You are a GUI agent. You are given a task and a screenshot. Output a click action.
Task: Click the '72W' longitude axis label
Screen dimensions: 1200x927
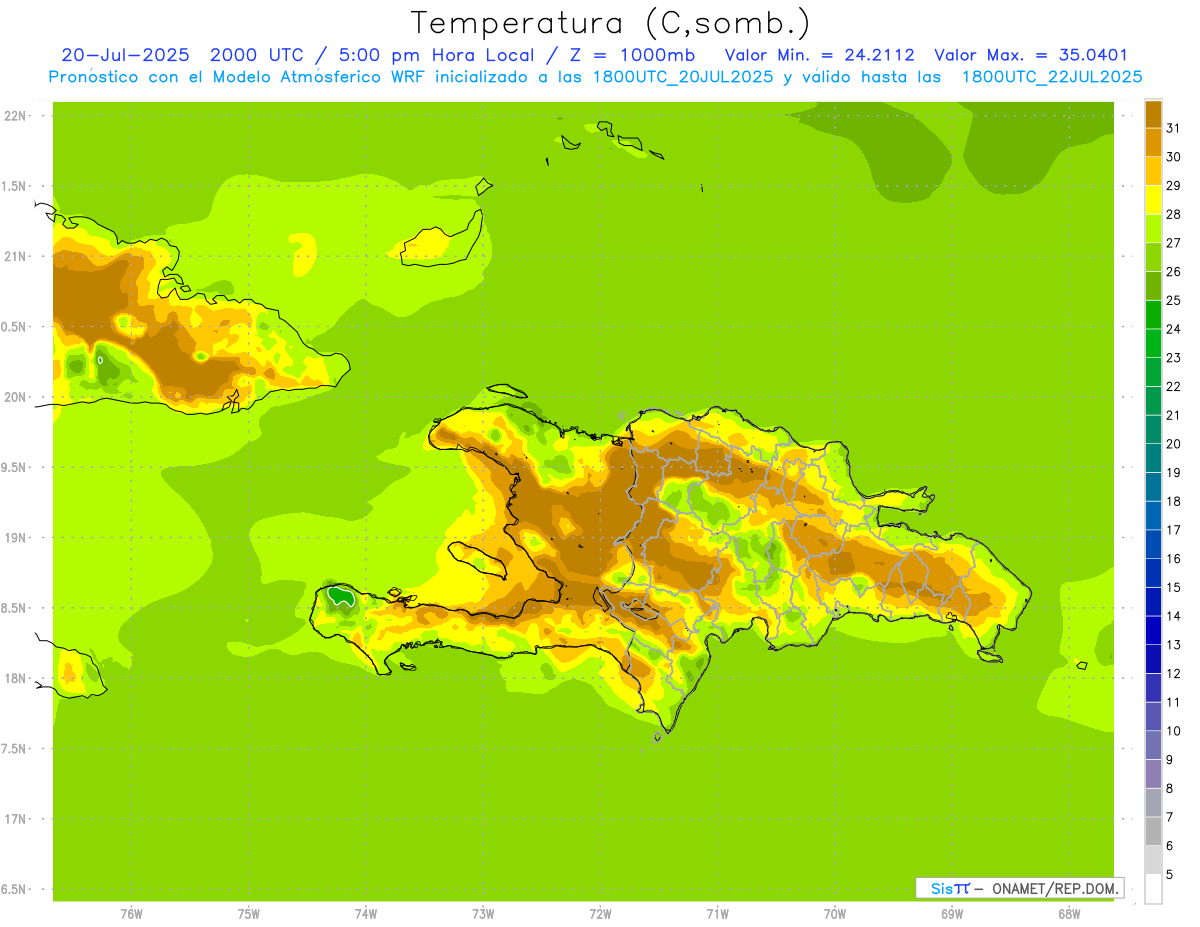[600, 914]
